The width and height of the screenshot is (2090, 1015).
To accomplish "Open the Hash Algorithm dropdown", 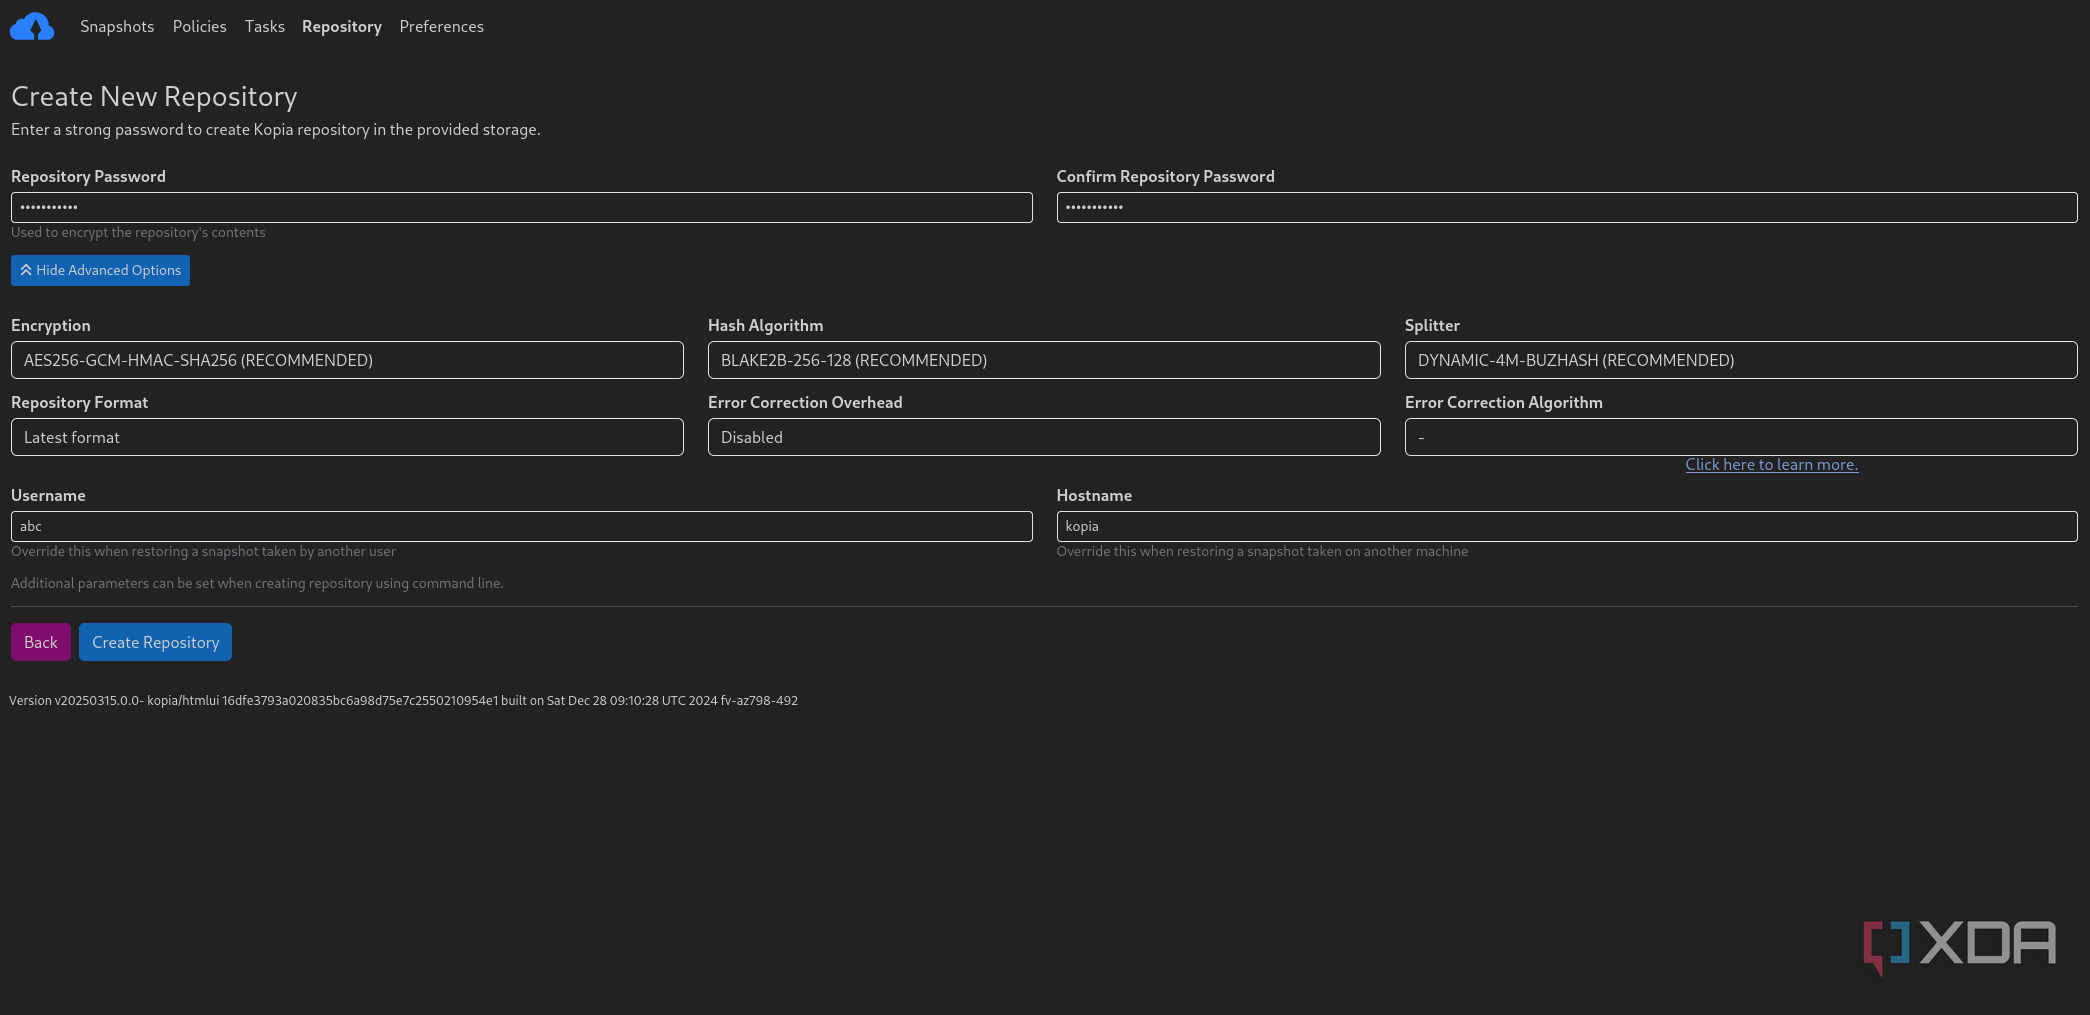I will click(1044, 360).
